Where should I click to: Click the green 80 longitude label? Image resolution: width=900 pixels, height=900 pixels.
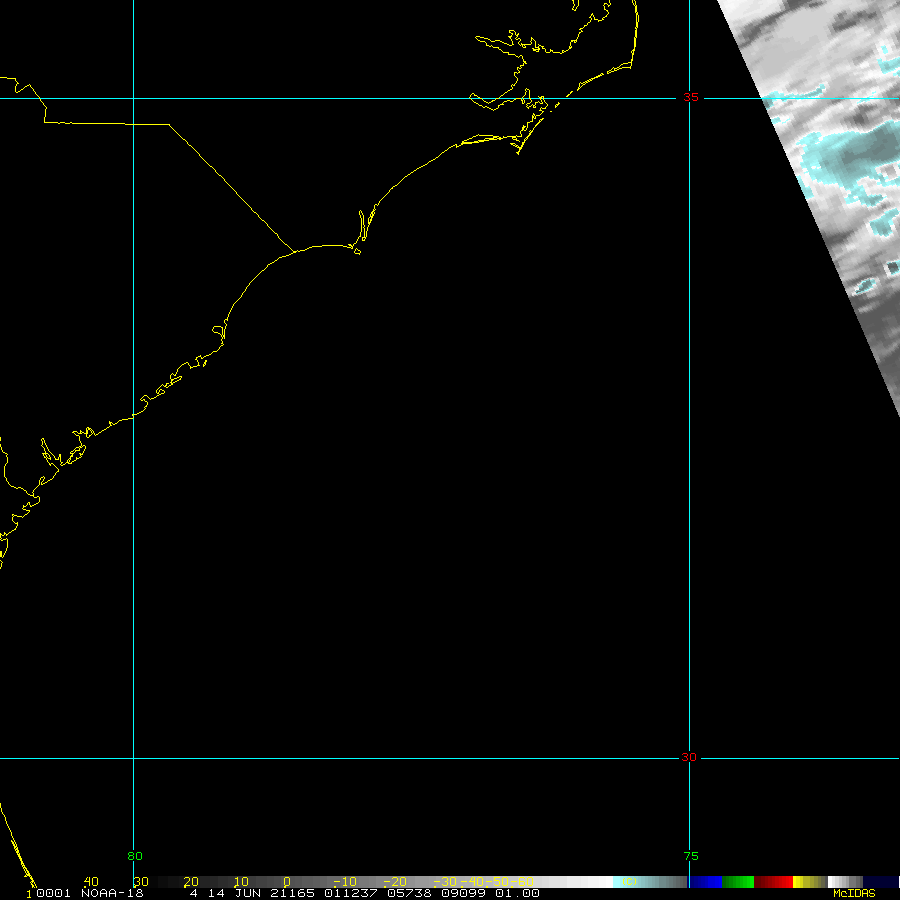pos(135,856)
